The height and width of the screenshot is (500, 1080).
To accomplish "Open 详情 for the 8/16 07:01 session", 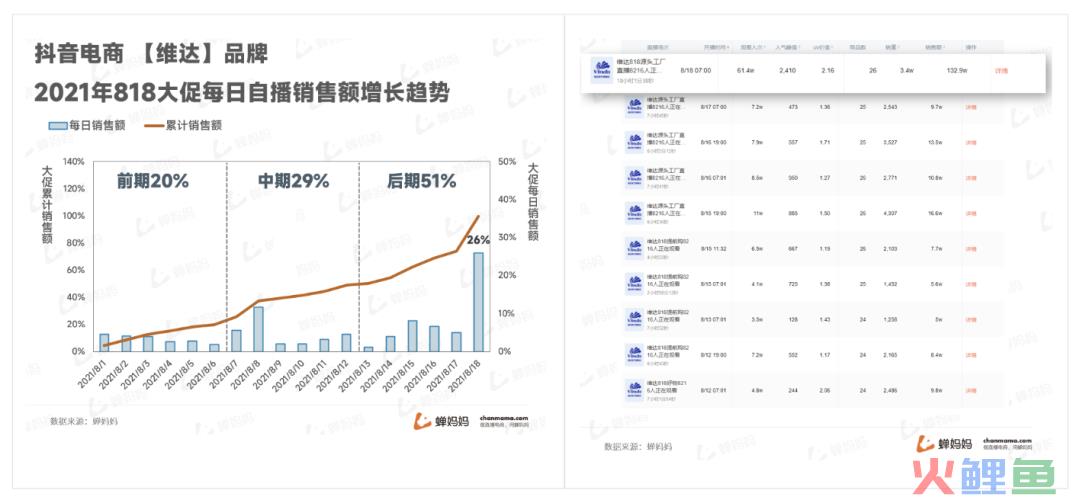I will click(970, 178).
